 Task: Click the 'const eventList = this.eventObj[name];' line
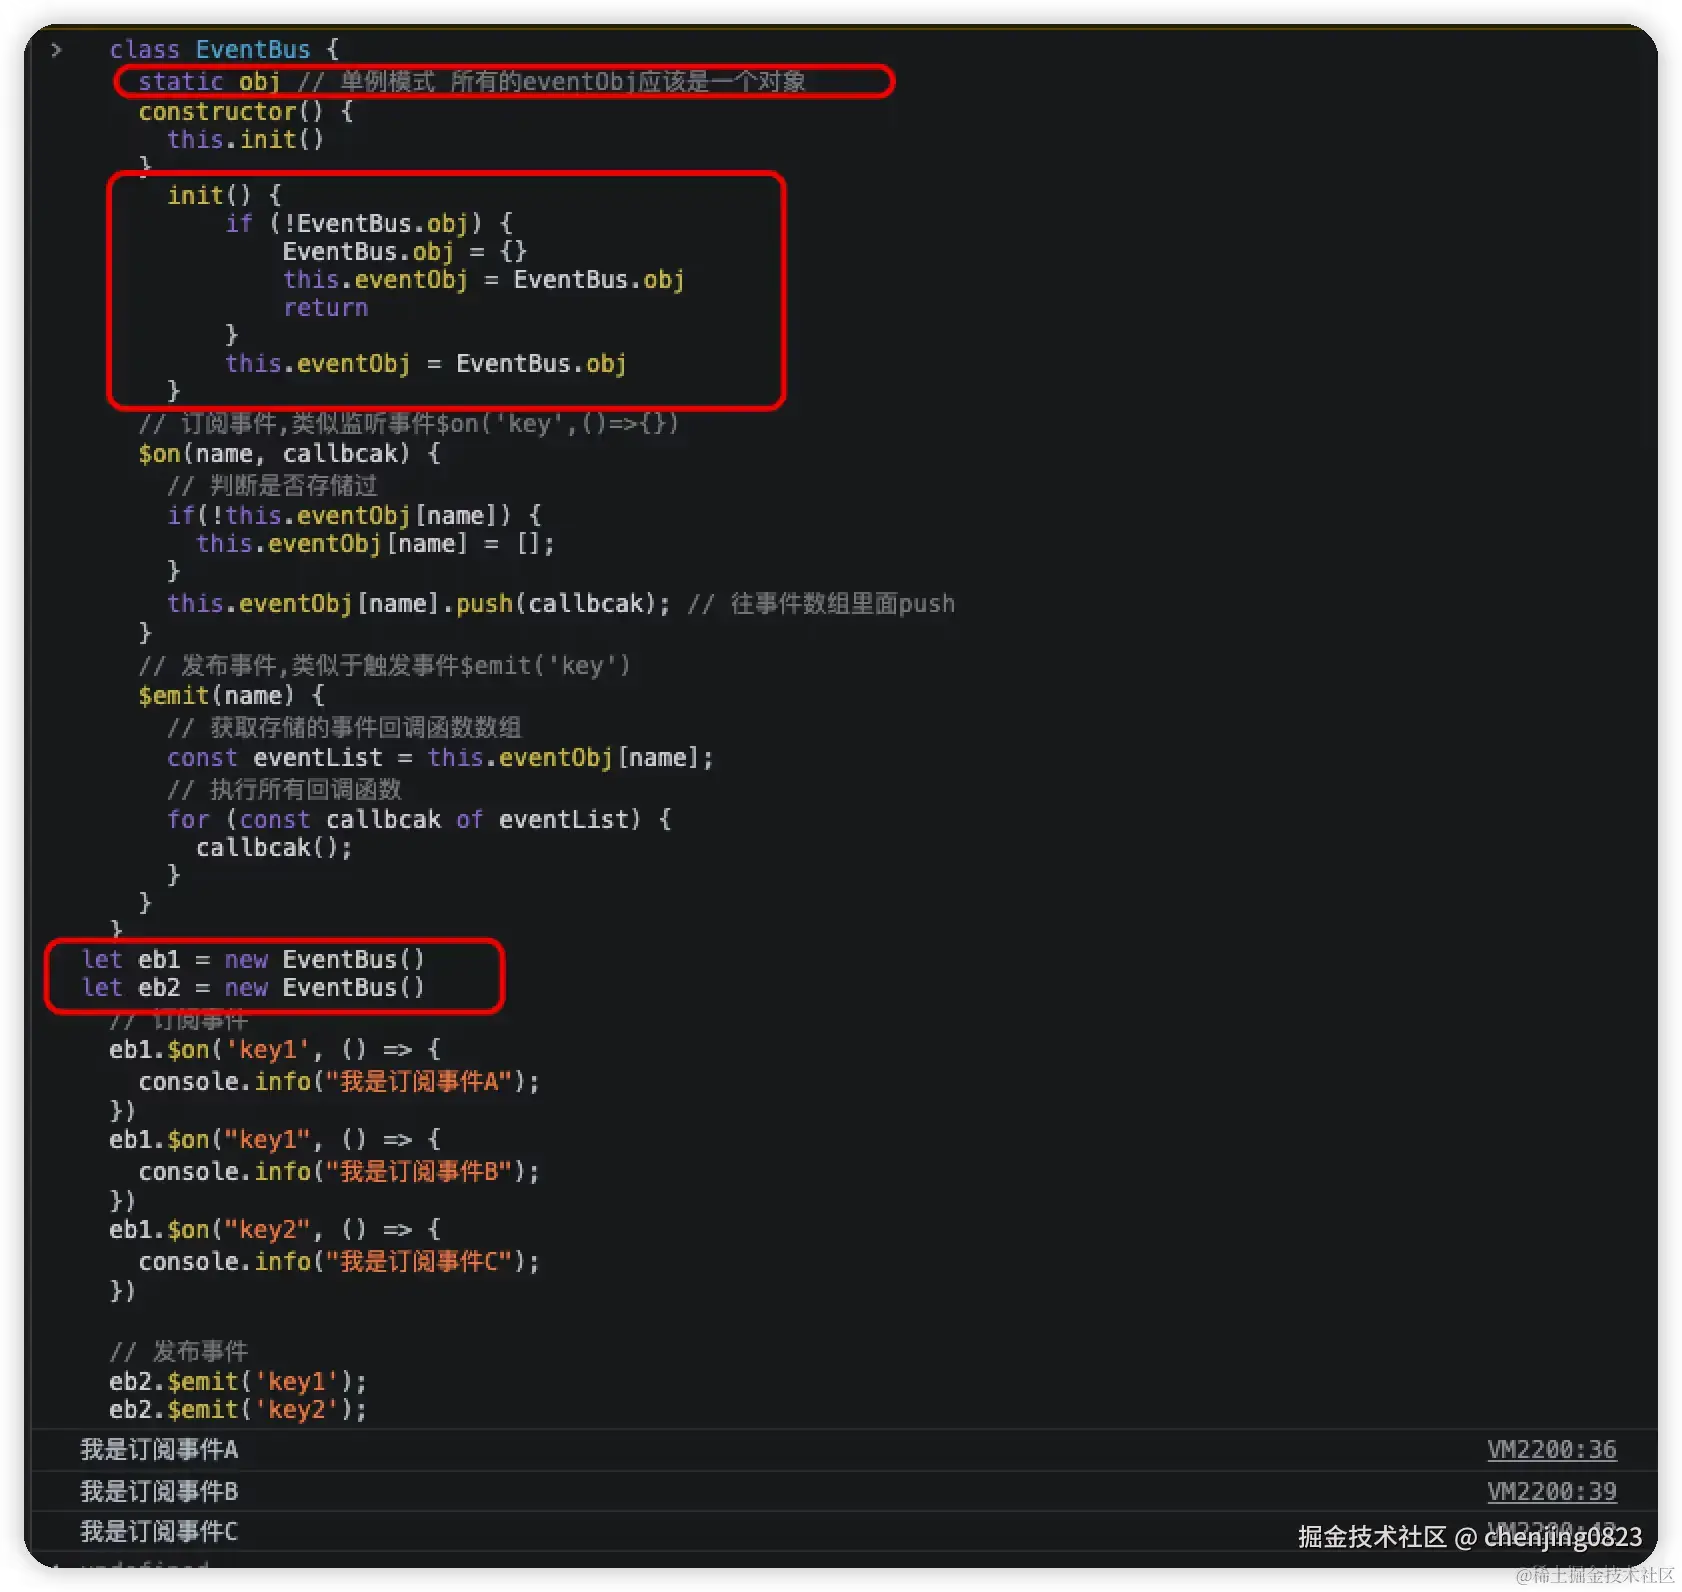click(x=440, y=757)
